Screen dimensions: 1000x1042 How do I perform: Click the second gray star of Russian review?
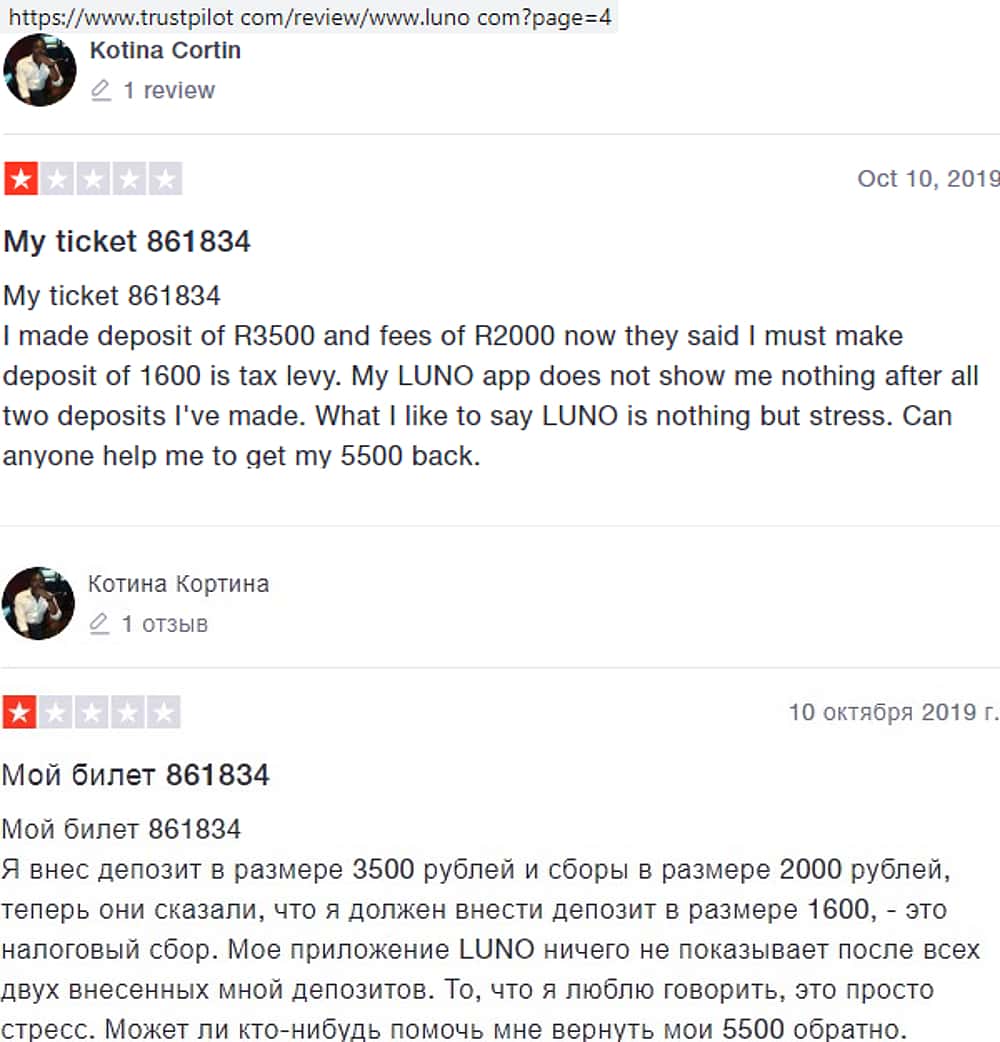coord(56,713)
